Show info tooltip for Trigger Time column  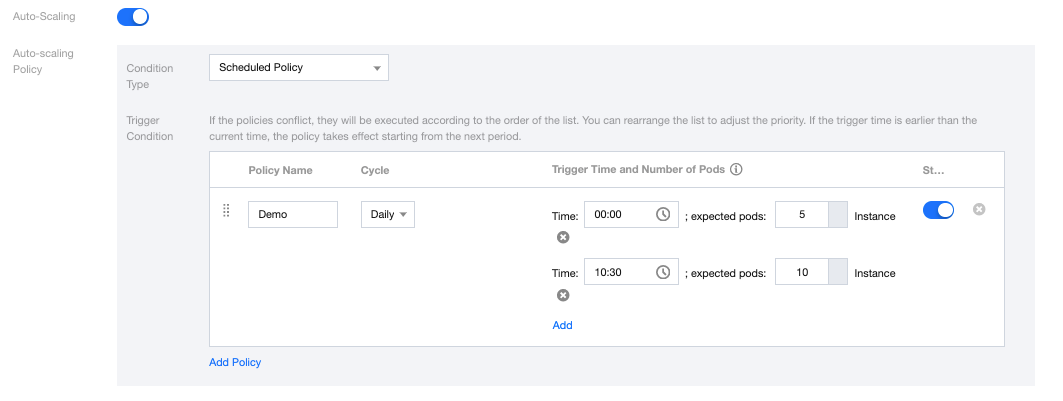[x=736, y=170]
